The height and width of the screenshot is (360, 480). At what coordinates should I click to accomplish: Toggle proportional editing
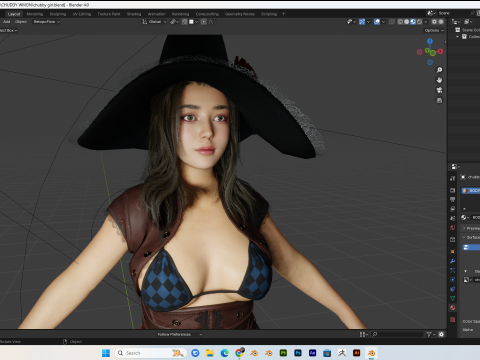(204, 22)
